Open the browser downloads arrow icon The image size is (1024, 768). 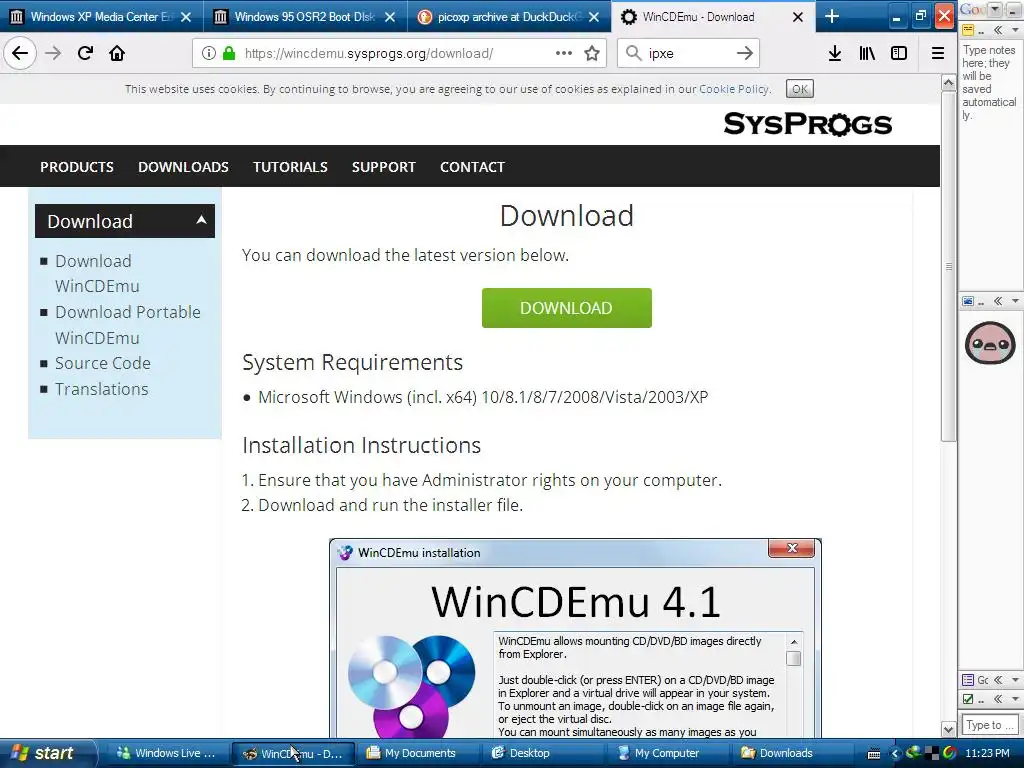[835, 53]
